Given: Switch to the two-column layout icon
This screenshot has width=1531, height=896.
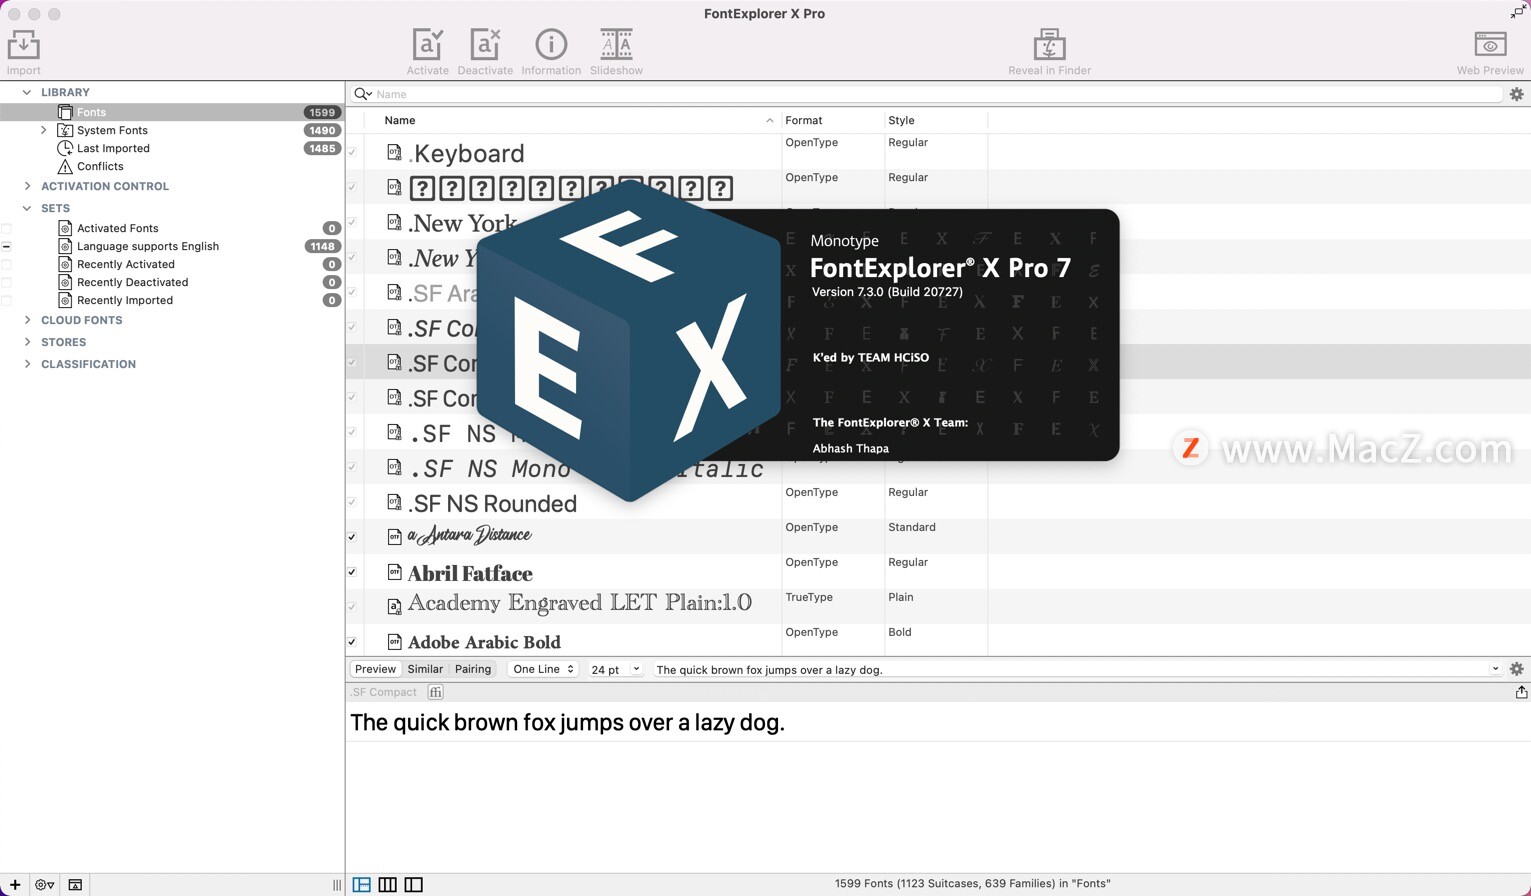Looking at the screenshot, I should pos(413,884).
